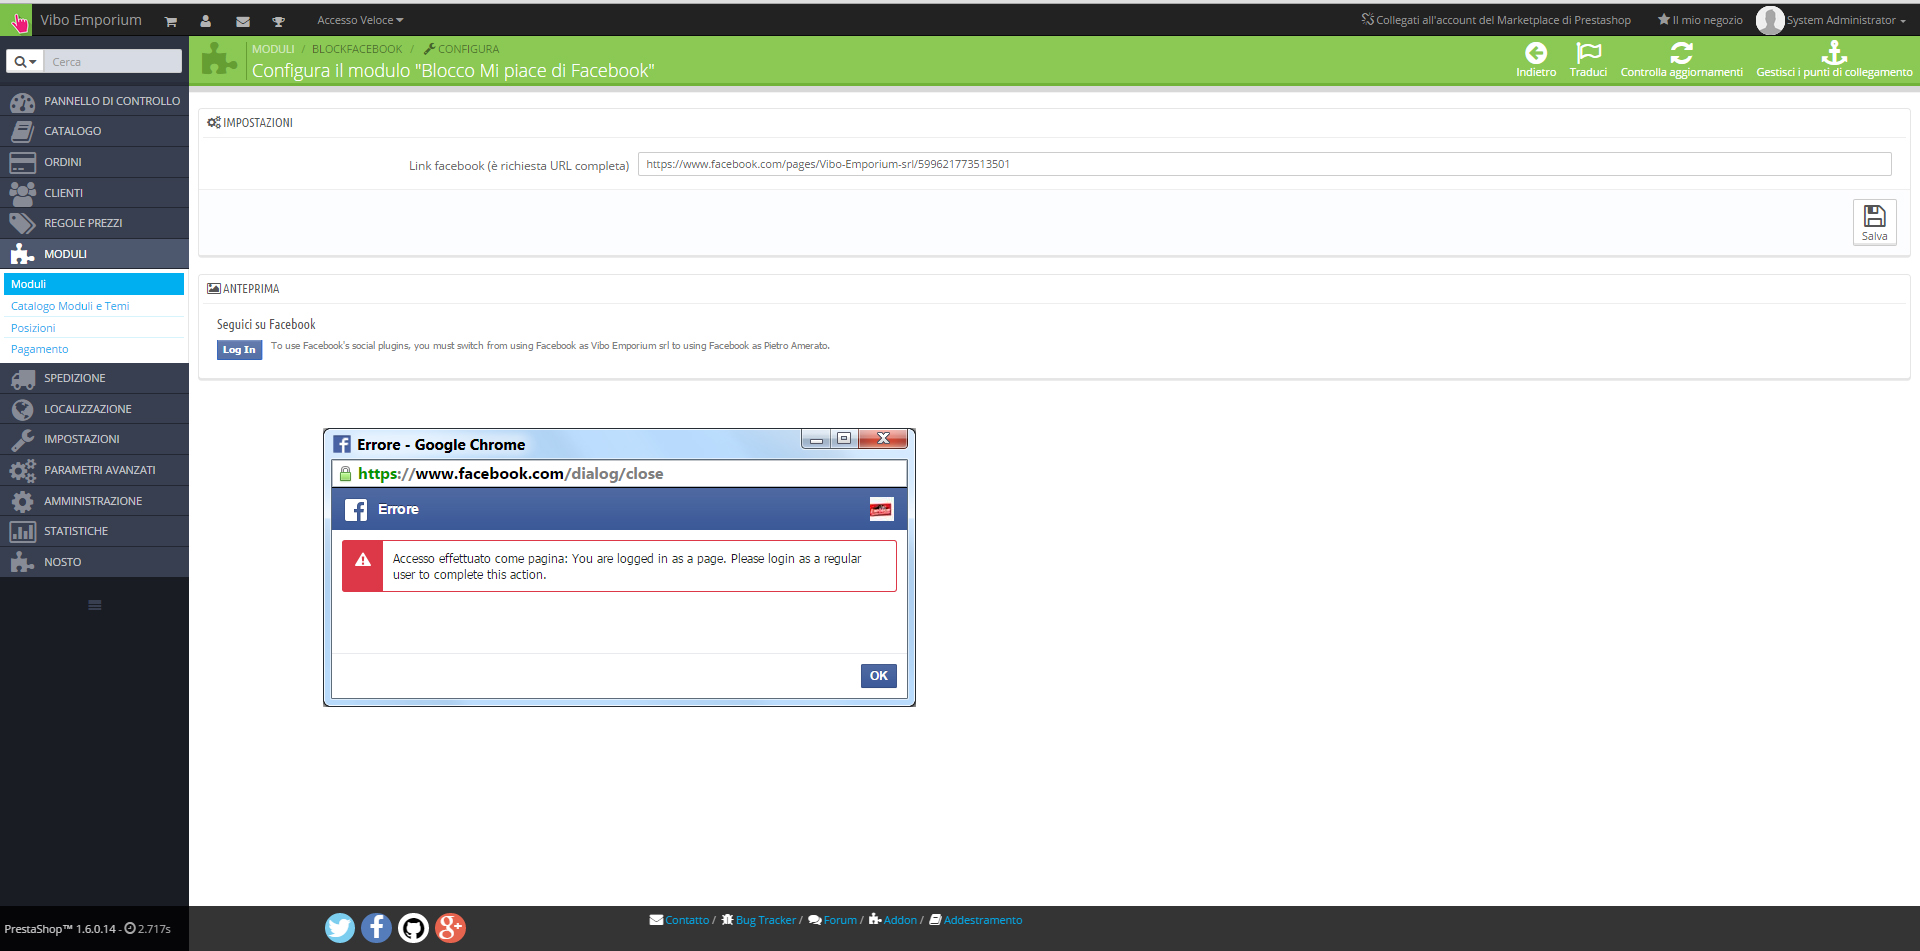
Task: Click the Facebook Log In button
Action: pos(239,350)
